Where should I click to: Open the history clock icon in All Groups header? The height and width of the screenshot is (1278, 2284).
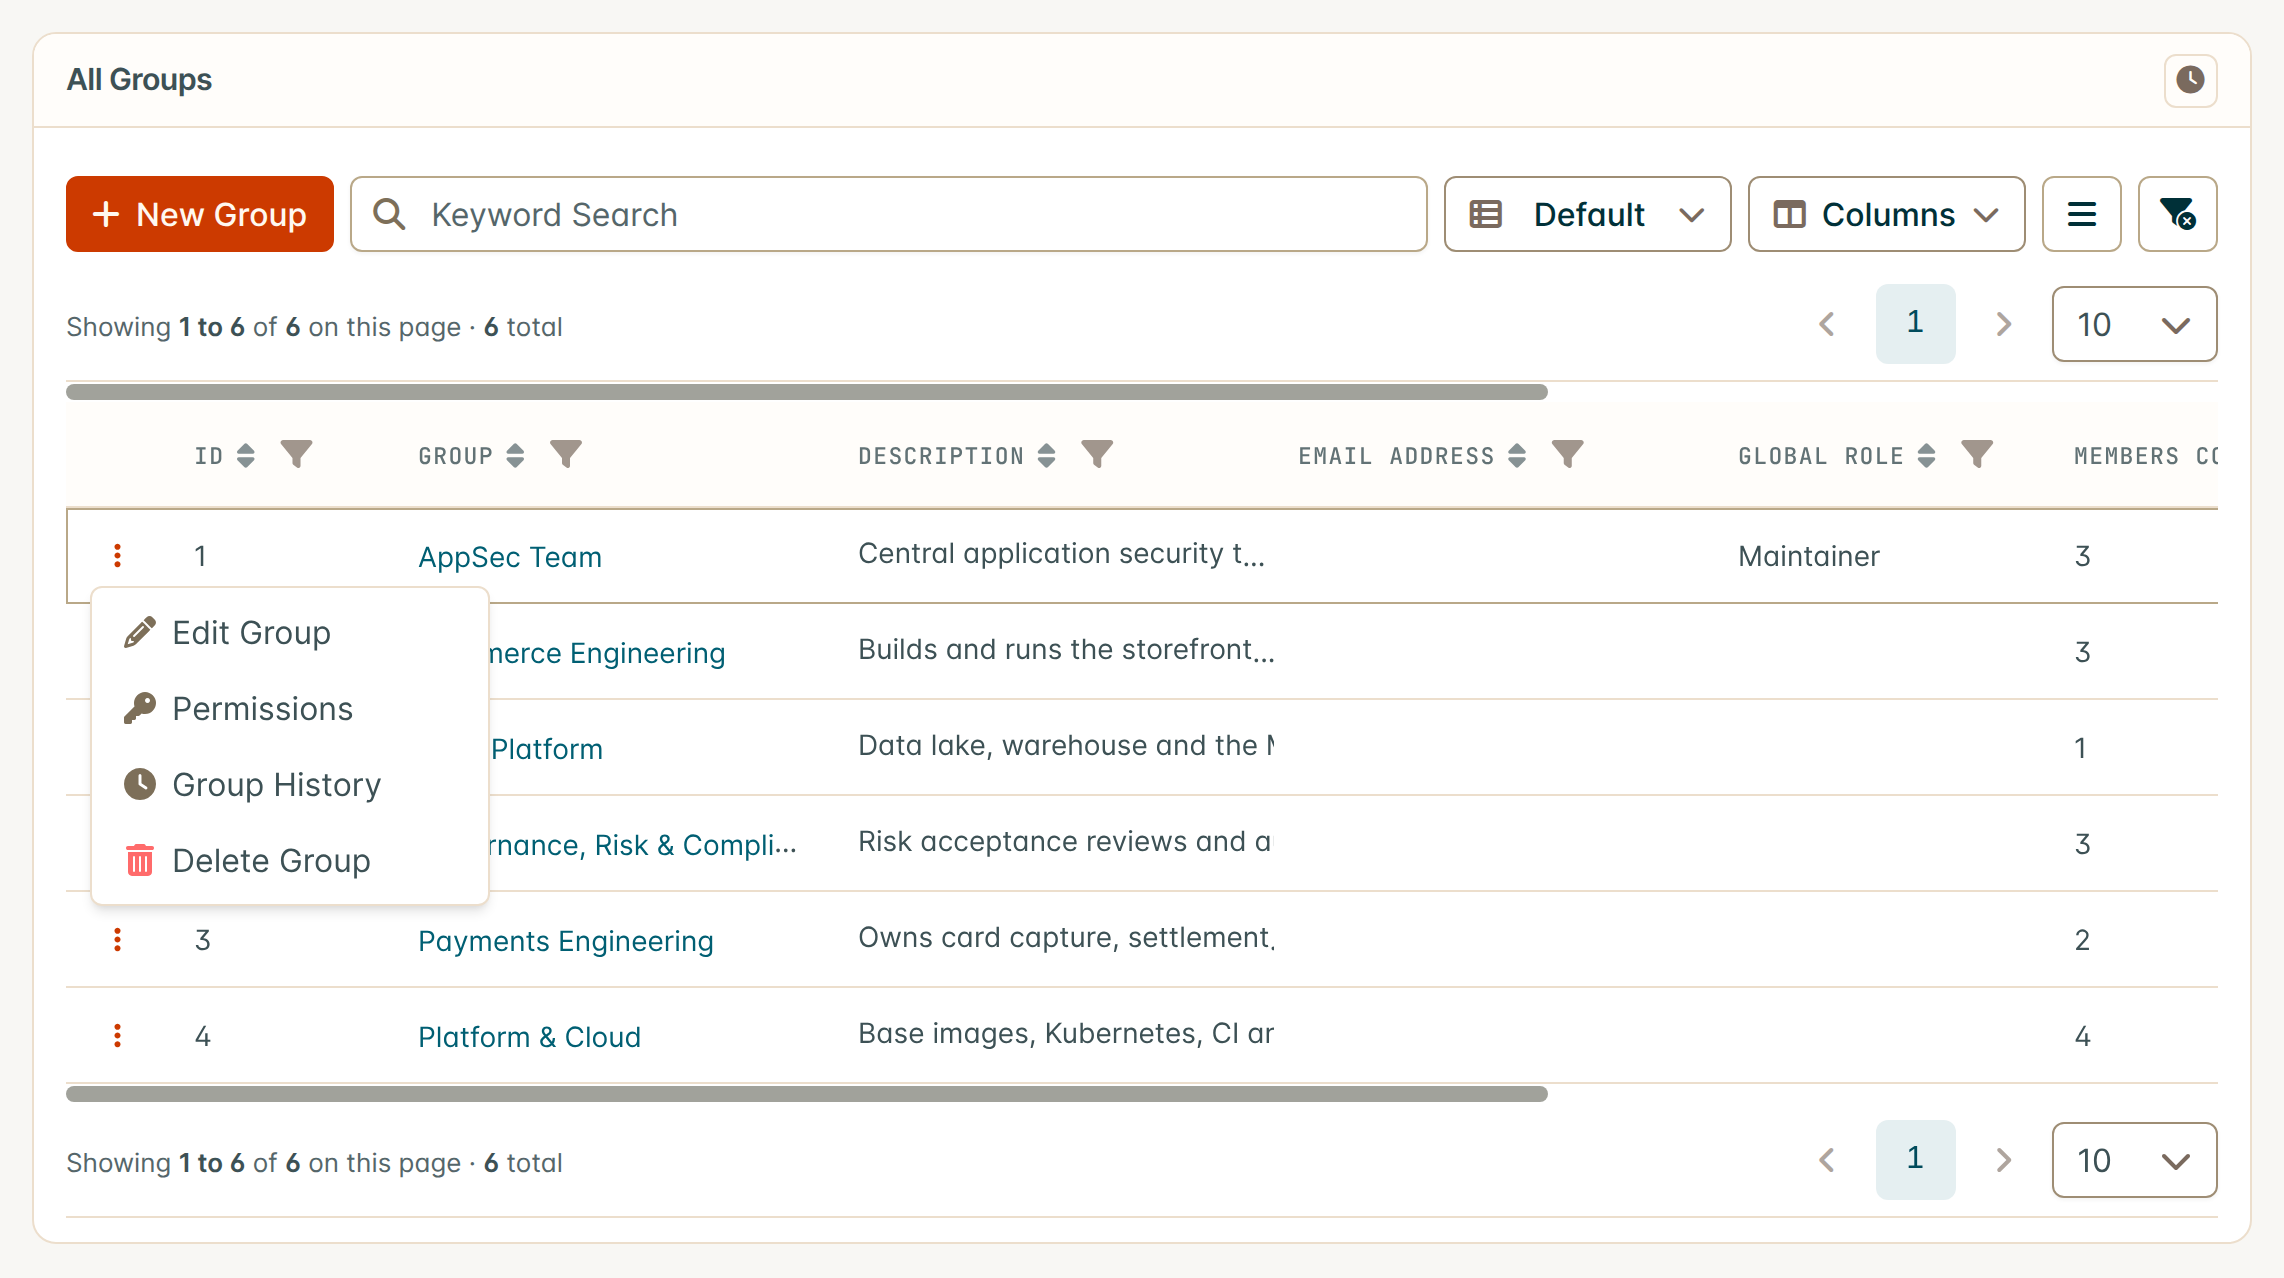click(x=2190, y=80)
